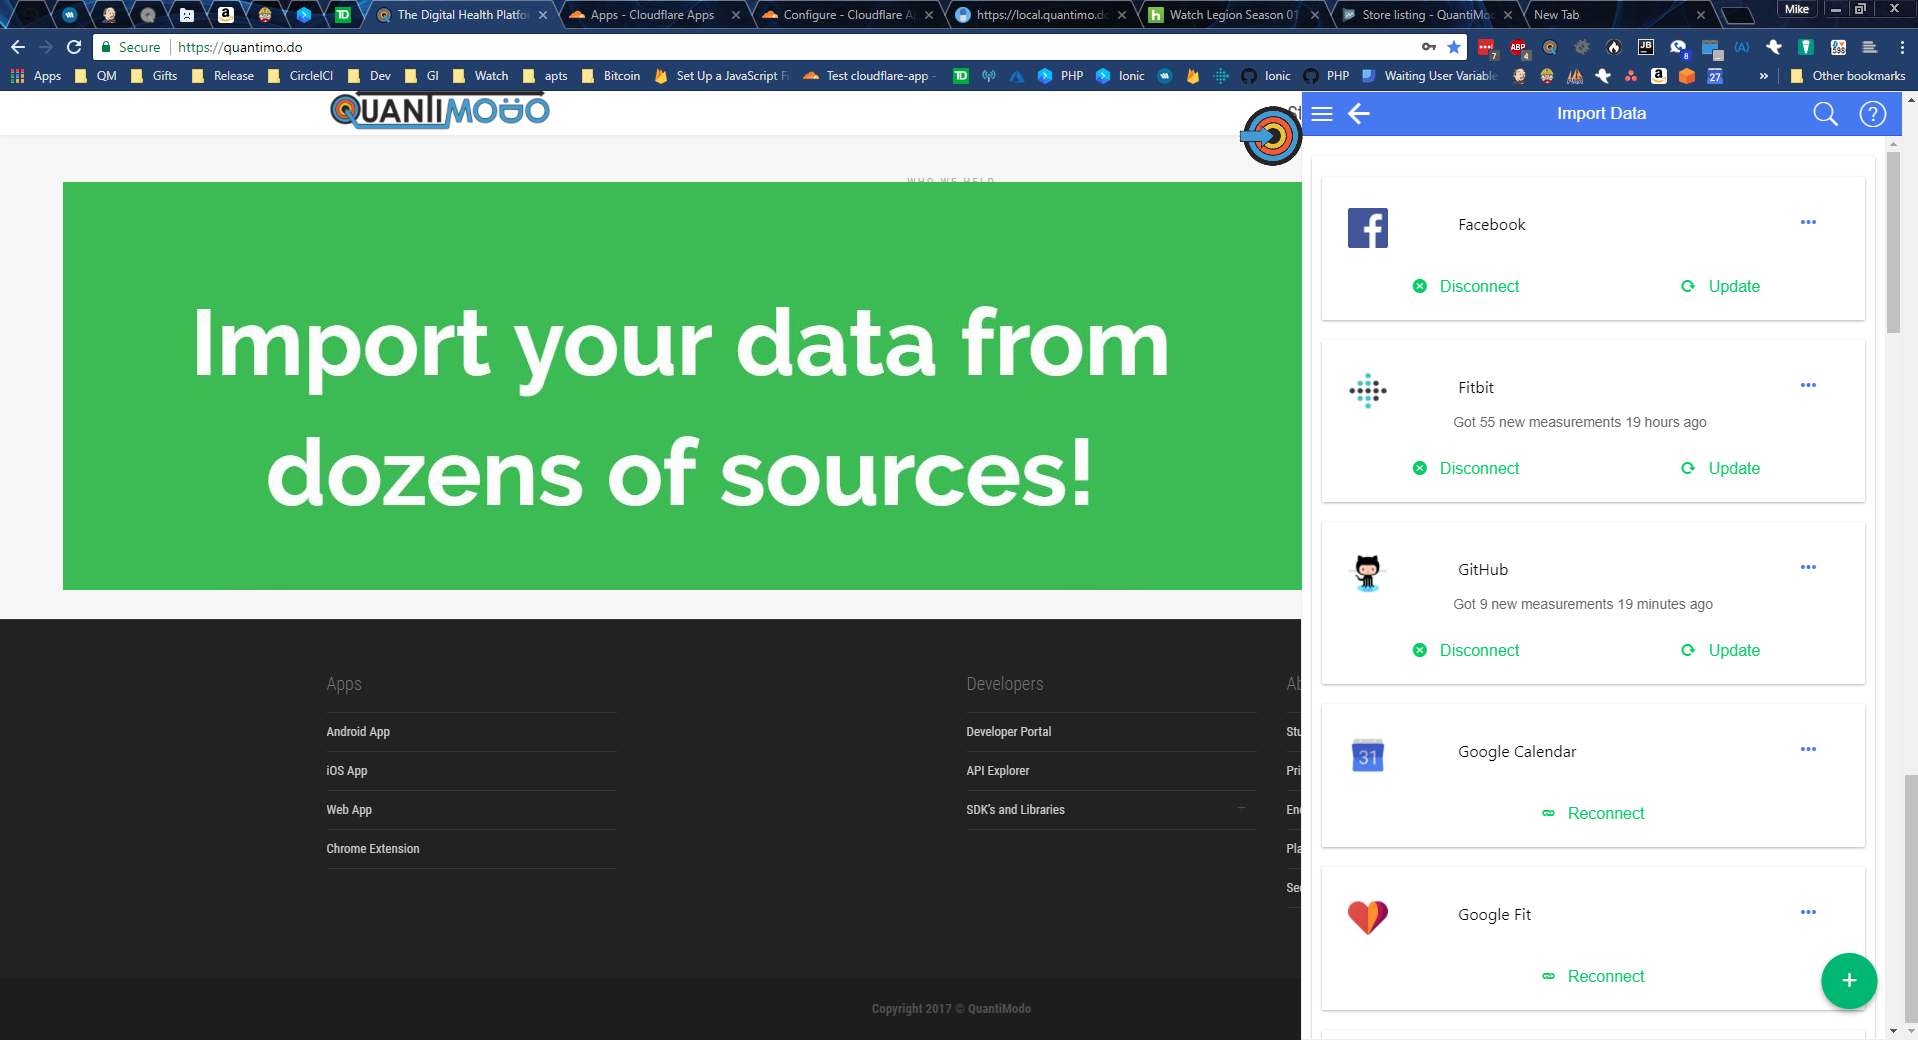
Task: Click the Google Calendar icon
Action: click(1368, 755)
